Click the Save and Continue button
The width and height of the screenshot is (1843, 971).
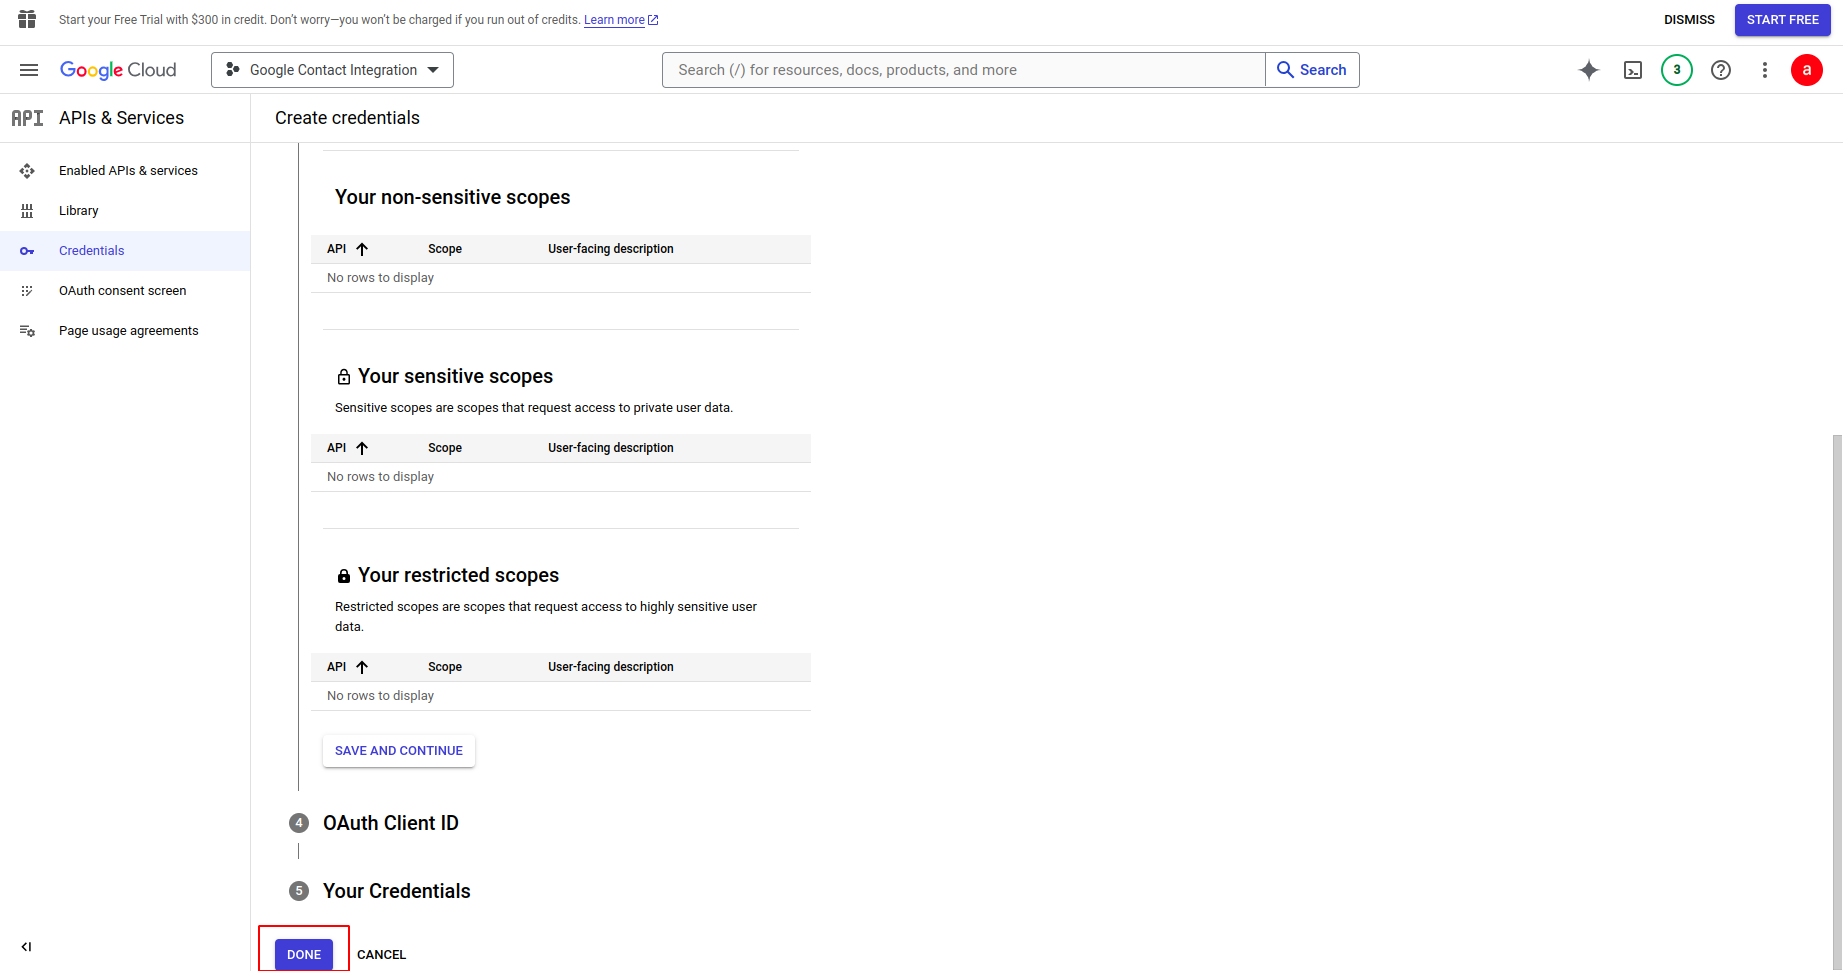(399, 751)
